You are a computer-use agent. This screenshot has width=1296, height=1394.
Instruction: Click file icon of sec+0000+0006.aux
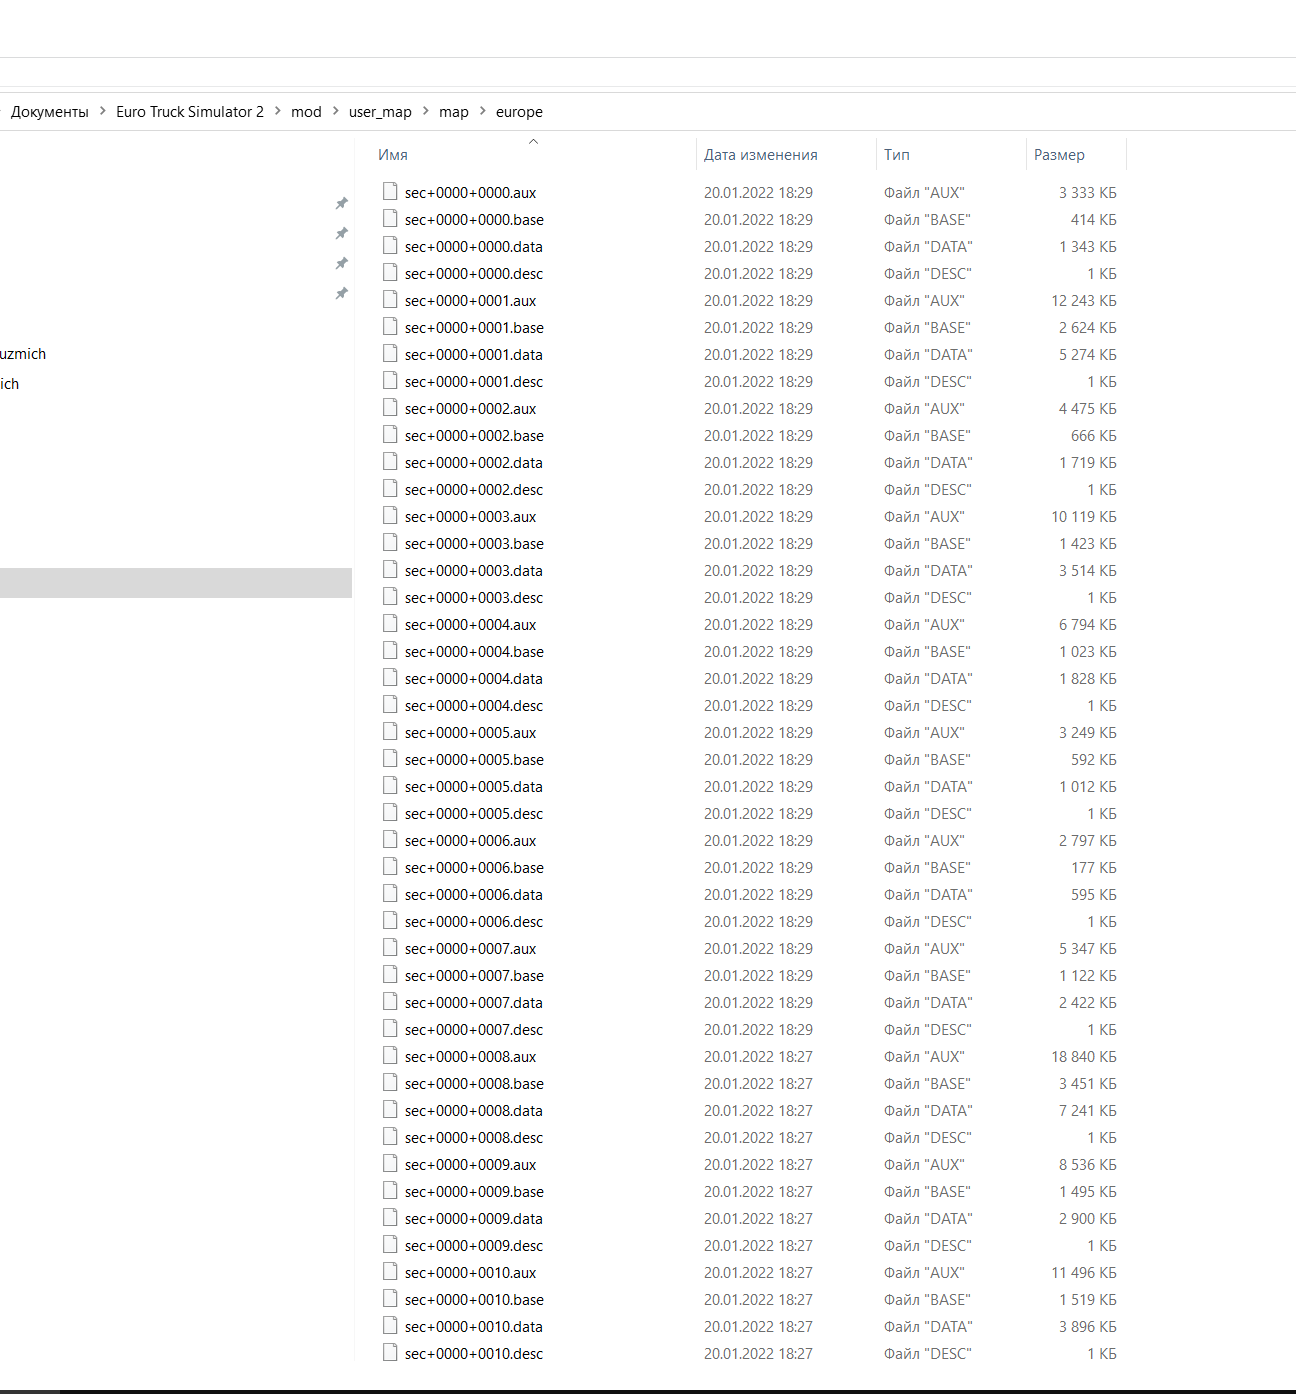pyautogui.click(x=390, y=839)
